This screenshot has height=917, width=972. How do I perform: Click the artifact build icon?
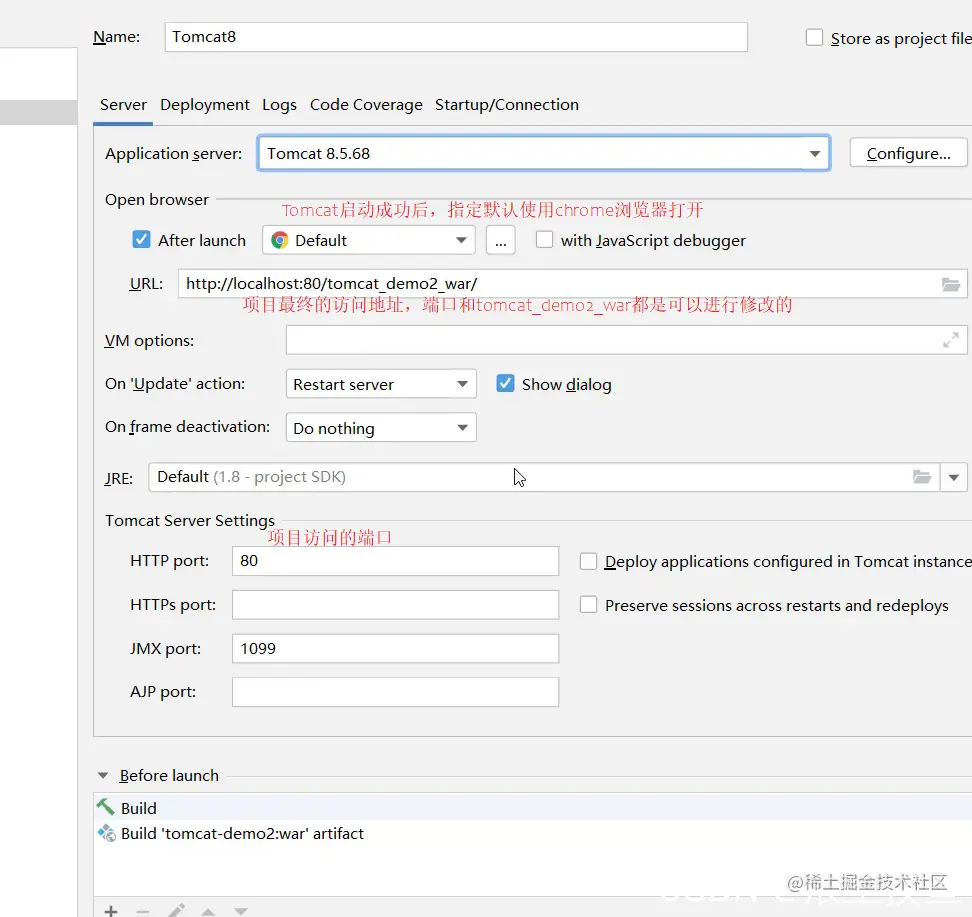[x=107, y=833]
